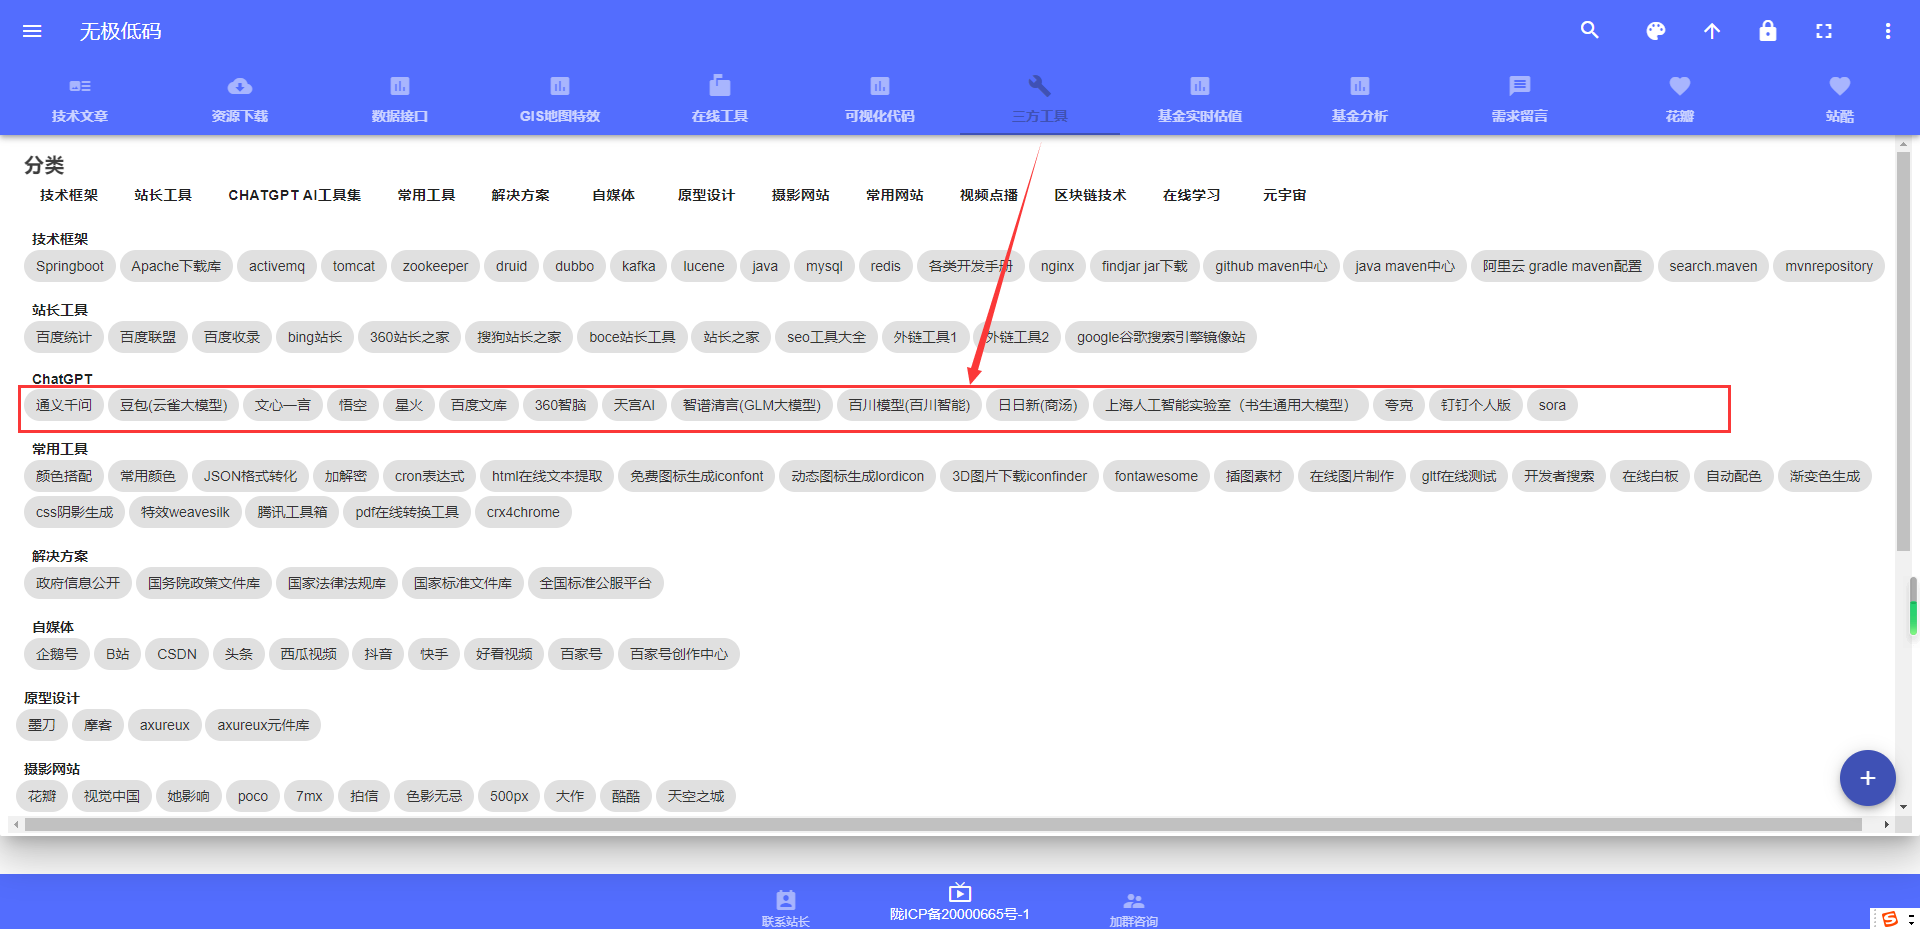Click the Sogou input method tray icon
Screen dimensions: 1920x929
pyautogui.click(x=1889, y=919)
